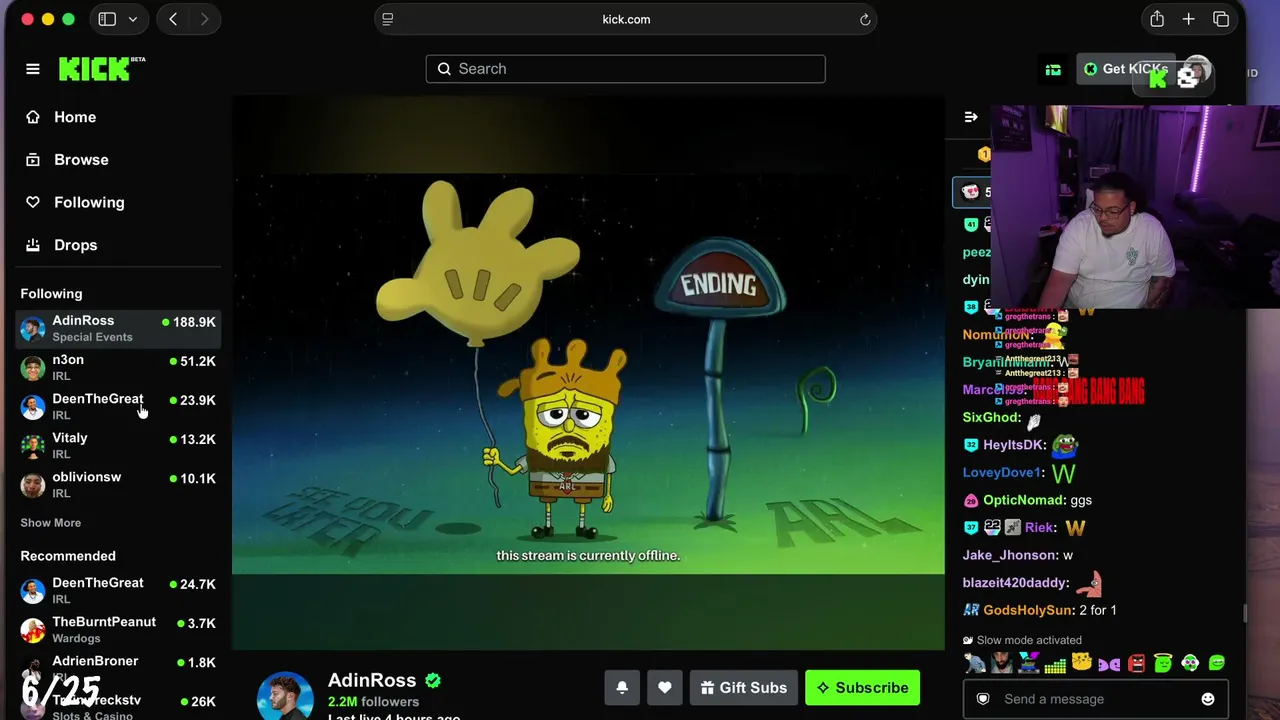Image resolution: width=1280 pixels, height=720 pixels.
Task: Open the emoji picker in chat
Action: (x=1208, y=699)
